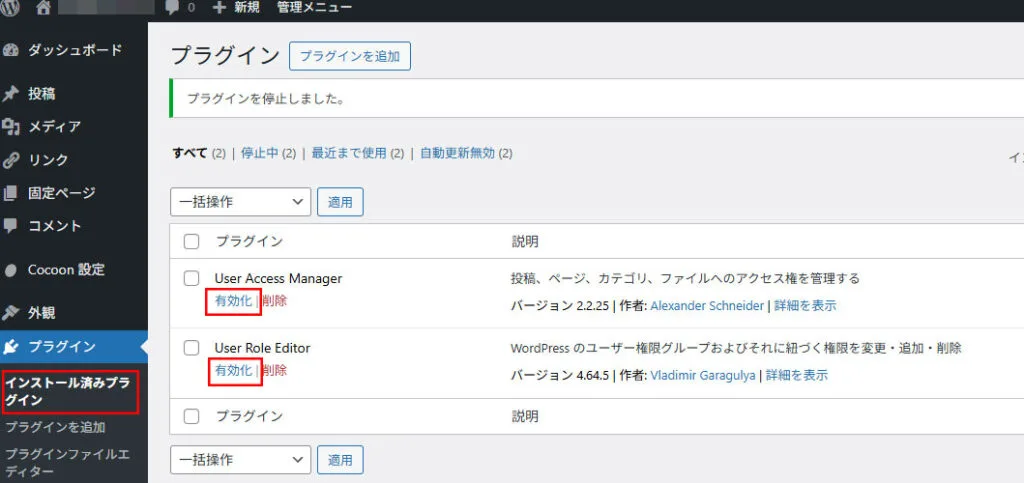1024x483 pixels.
Task: Open 固定ページ in the sidebar menu
Action: [61, 193]
